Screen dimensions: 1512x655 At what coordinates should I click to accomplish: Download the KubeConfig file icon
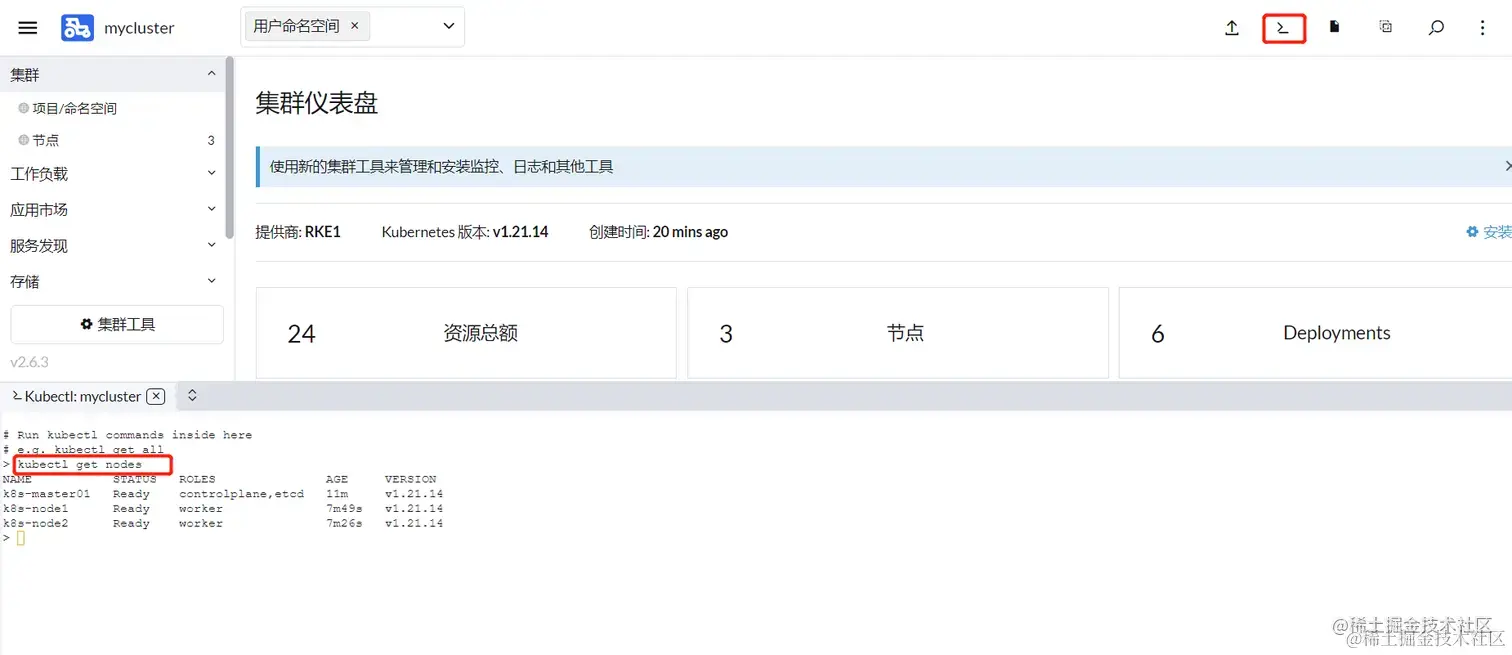tap(1334, 27)
